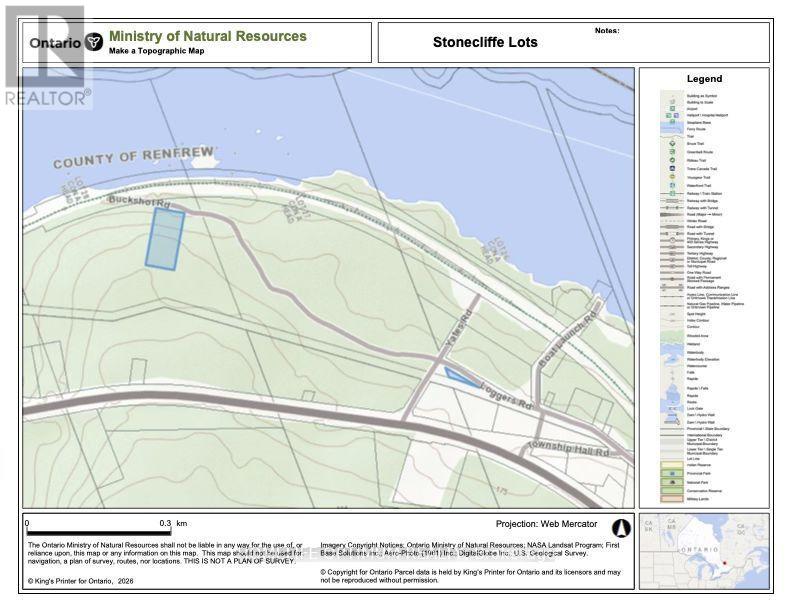Click the Airport symbol in the legend
The width and height of the screenshot is (792, 612).
[x=672, y=109]
